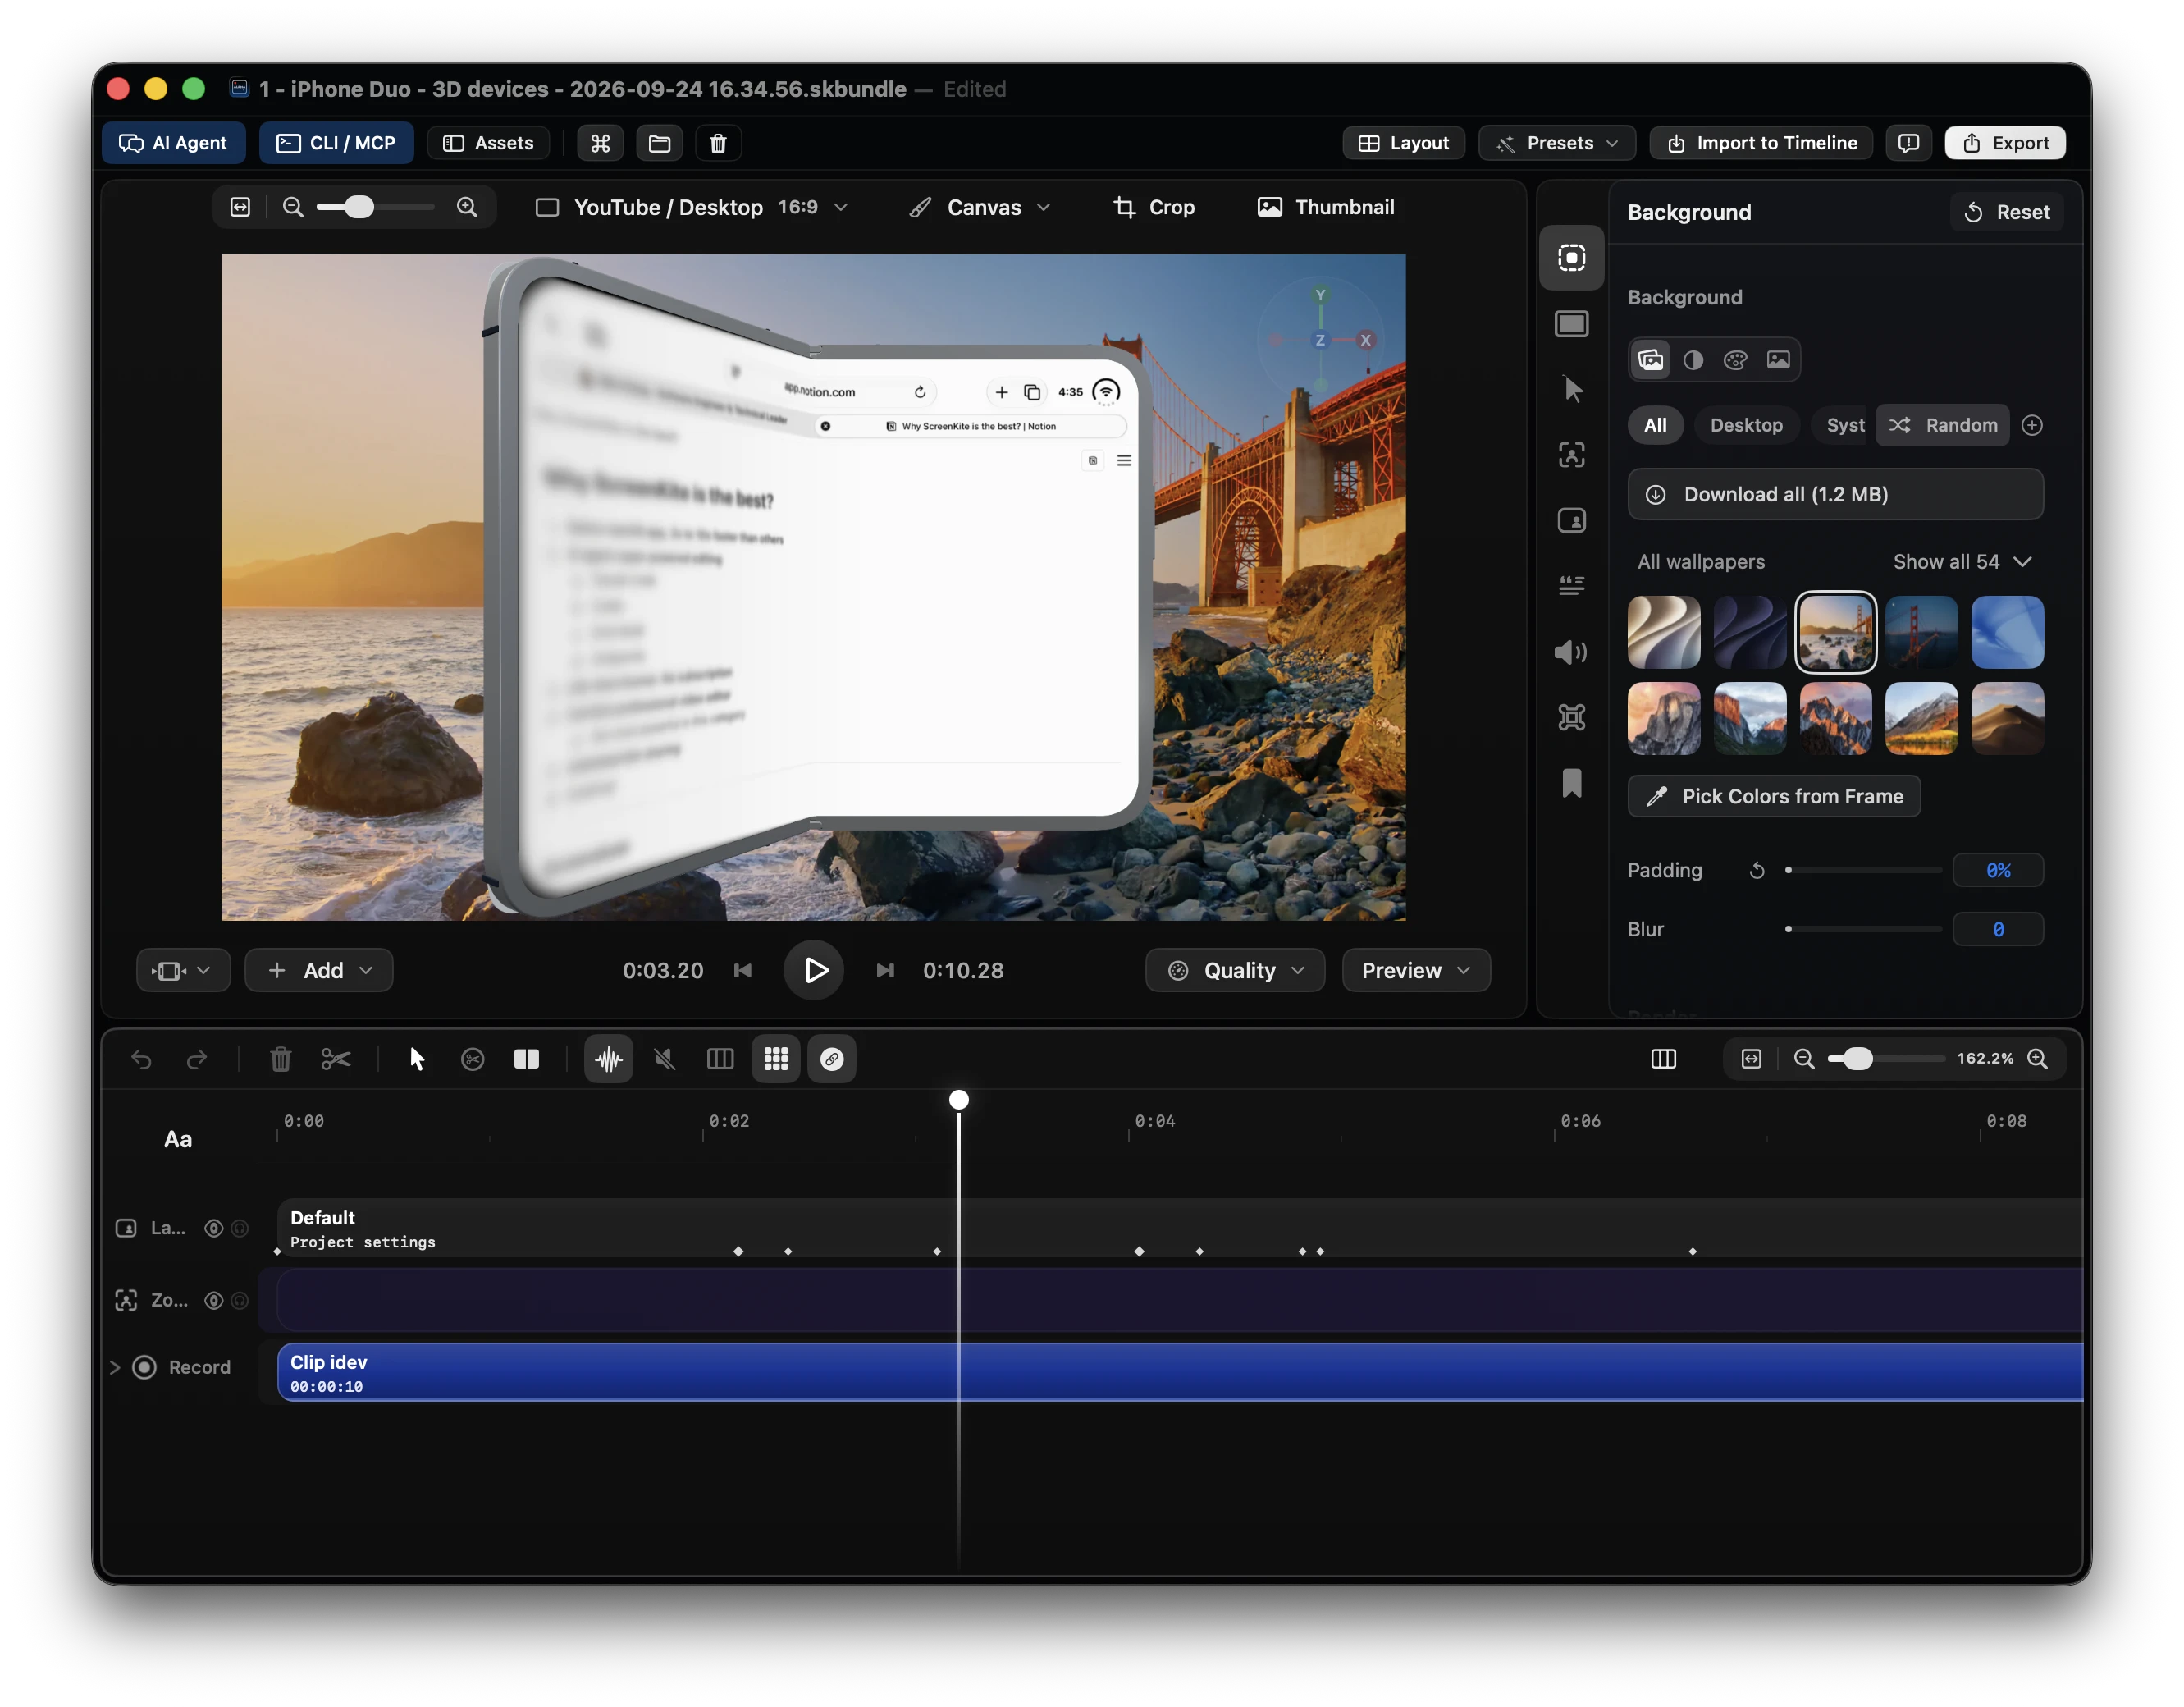Expand Show all 54 wallpapers
The width and height of the screenshot is (2184, 1707).
click(x=1962, y=562)
